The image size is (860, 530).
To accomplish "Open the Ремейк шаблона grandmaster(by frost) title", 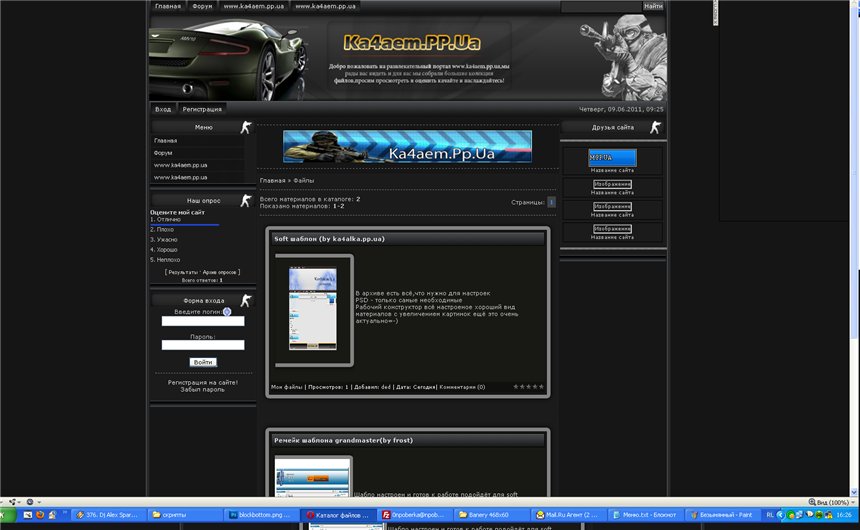I will [343, 440].
